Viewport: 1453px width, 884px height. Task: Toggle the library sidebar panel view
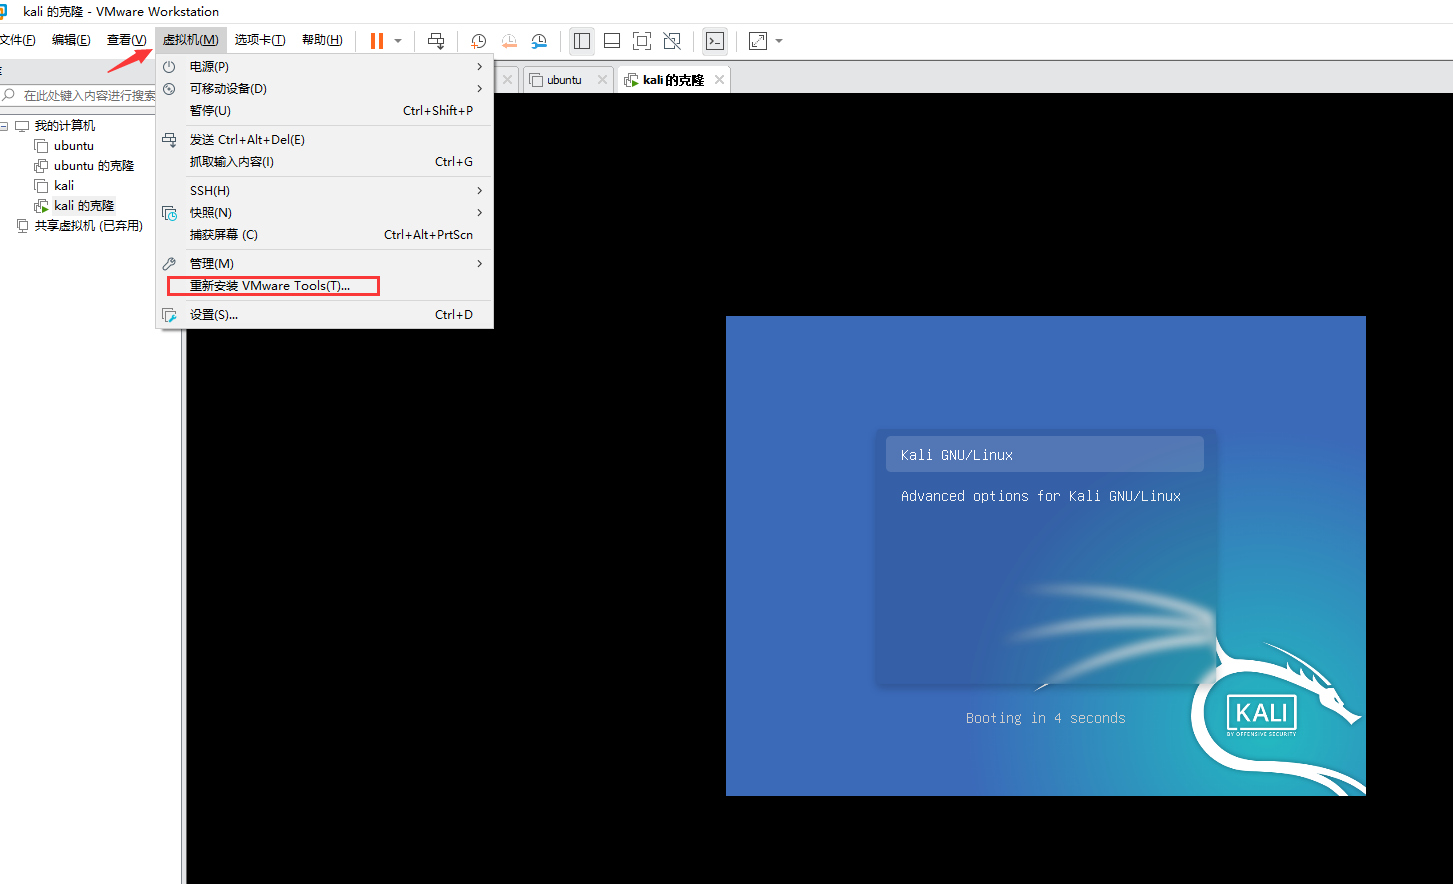582,41
